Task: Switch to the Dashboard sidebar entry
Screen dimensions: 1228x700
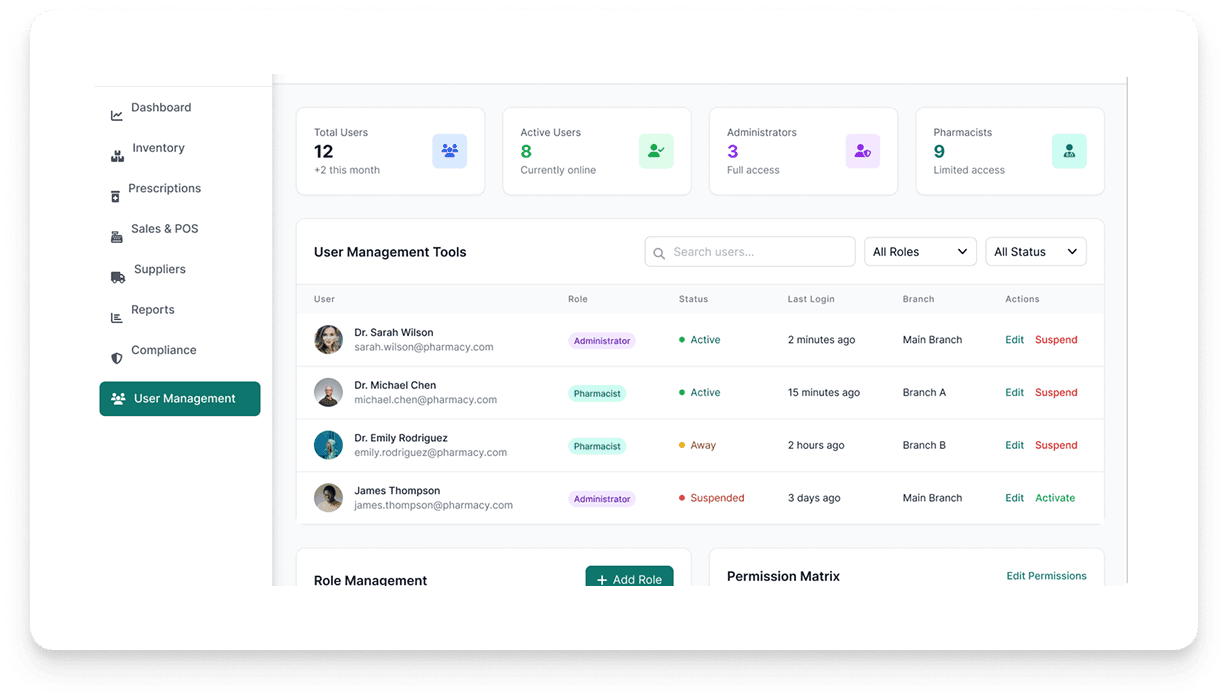Action: (160, 107)
